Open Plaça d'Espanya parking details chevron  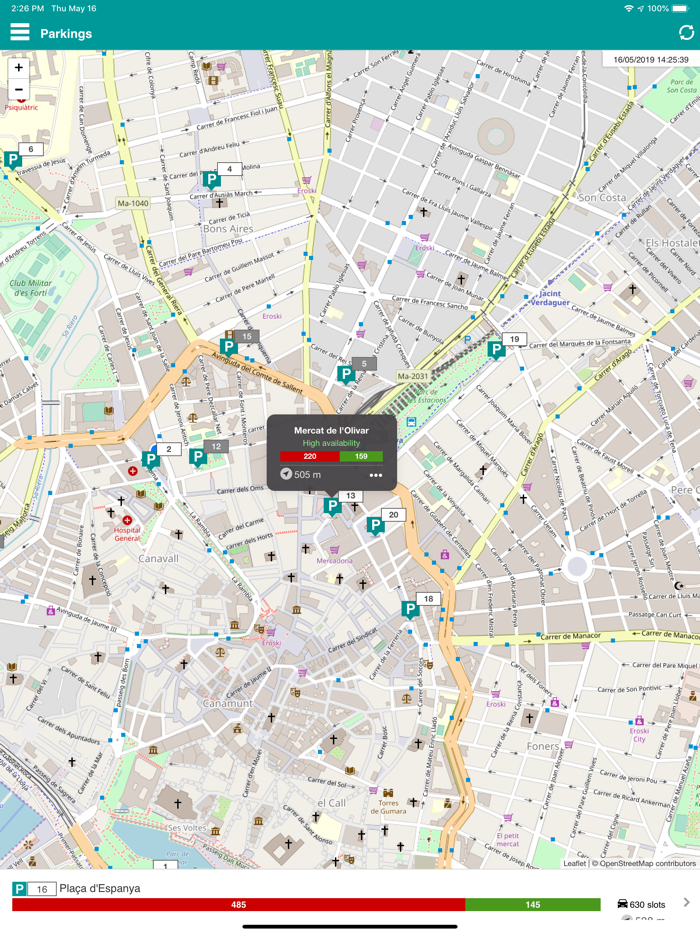[x=686, y=902]
